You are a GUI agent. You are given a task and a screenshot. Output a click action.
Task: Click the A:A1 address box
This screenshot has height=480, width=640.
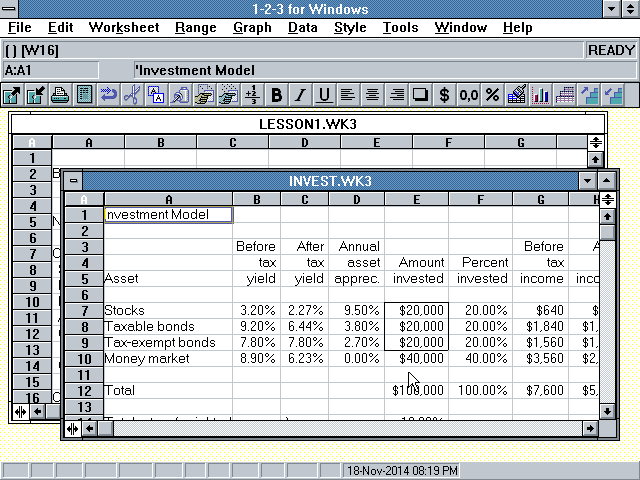point(50,70)
